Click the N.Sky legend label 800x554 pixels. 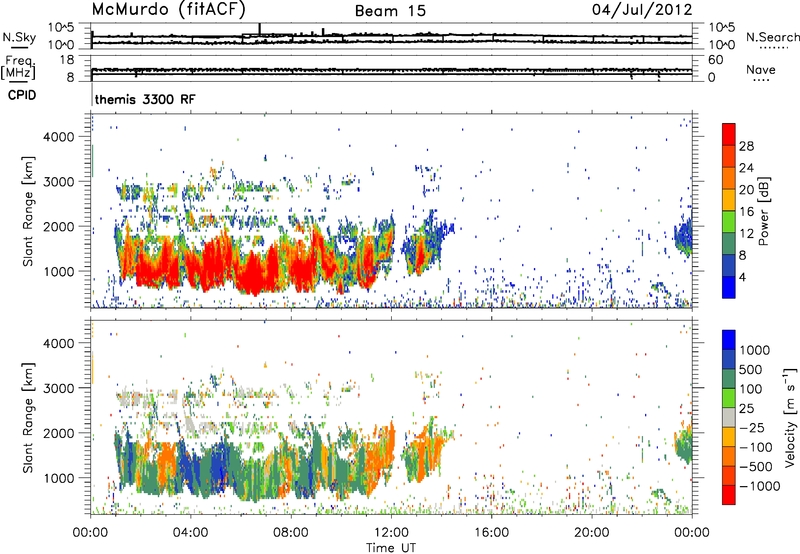(19, 37)
